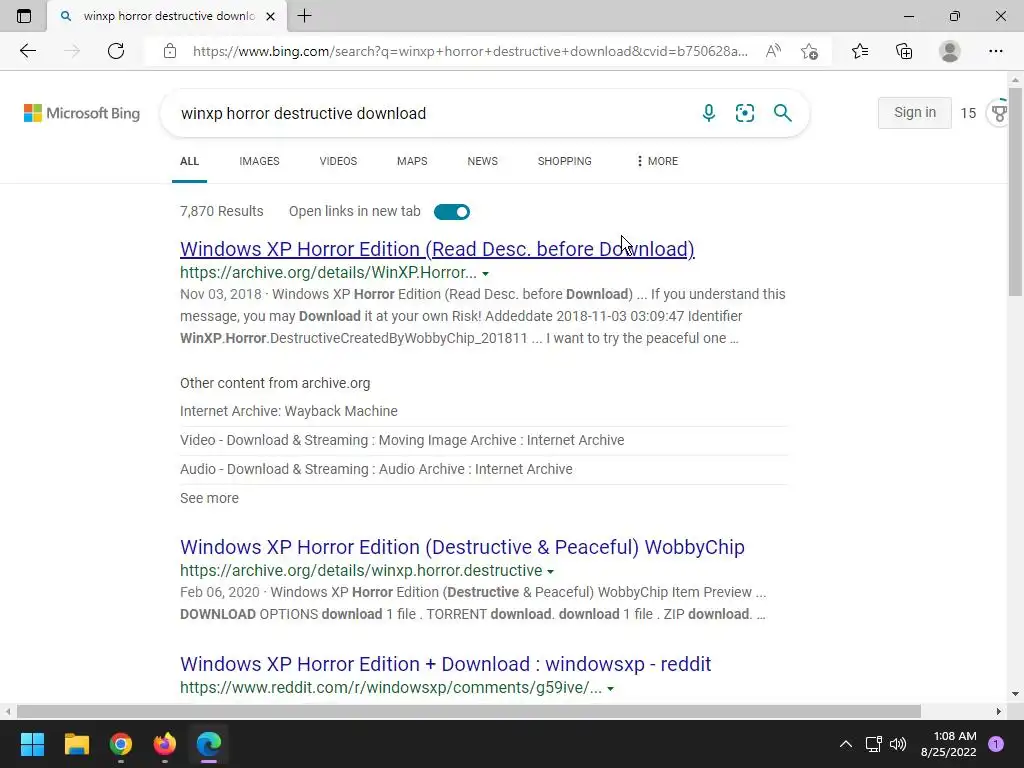1024x768 pixels.
Task: Click the 7,870 Results count text
Action: coord(222,212)
